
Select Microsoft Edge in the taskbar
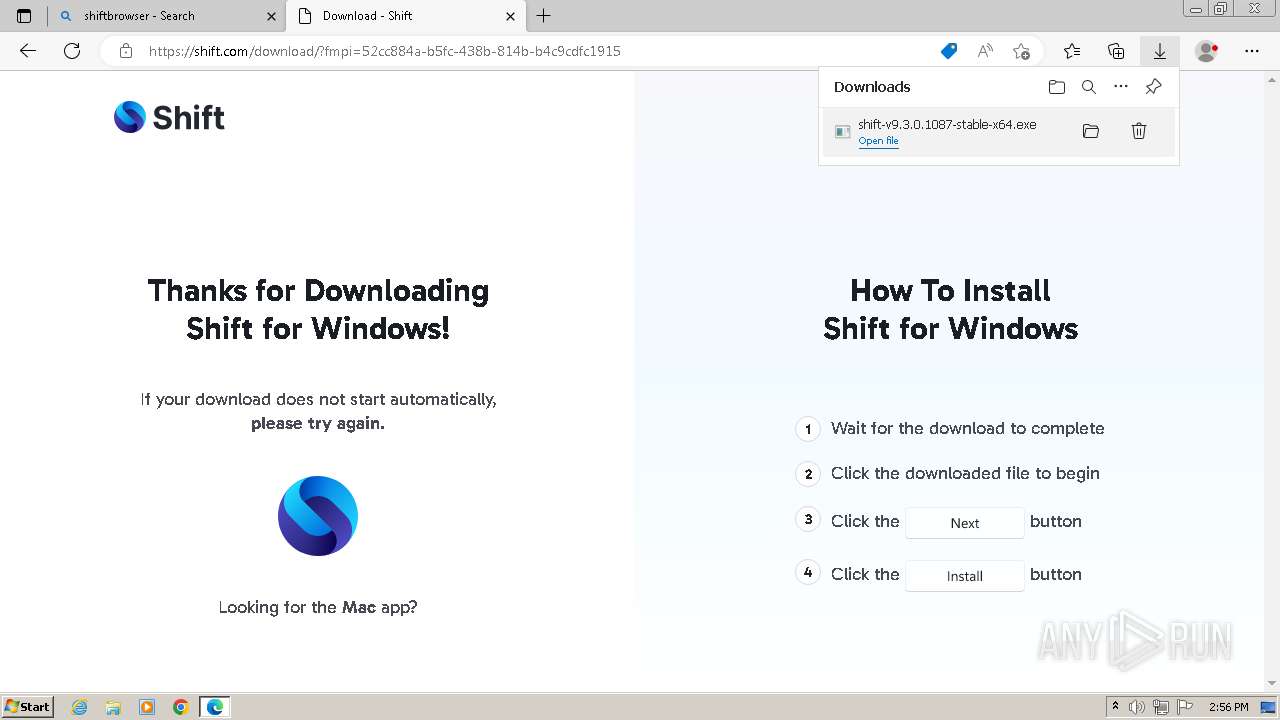click(x=215, y=707)
